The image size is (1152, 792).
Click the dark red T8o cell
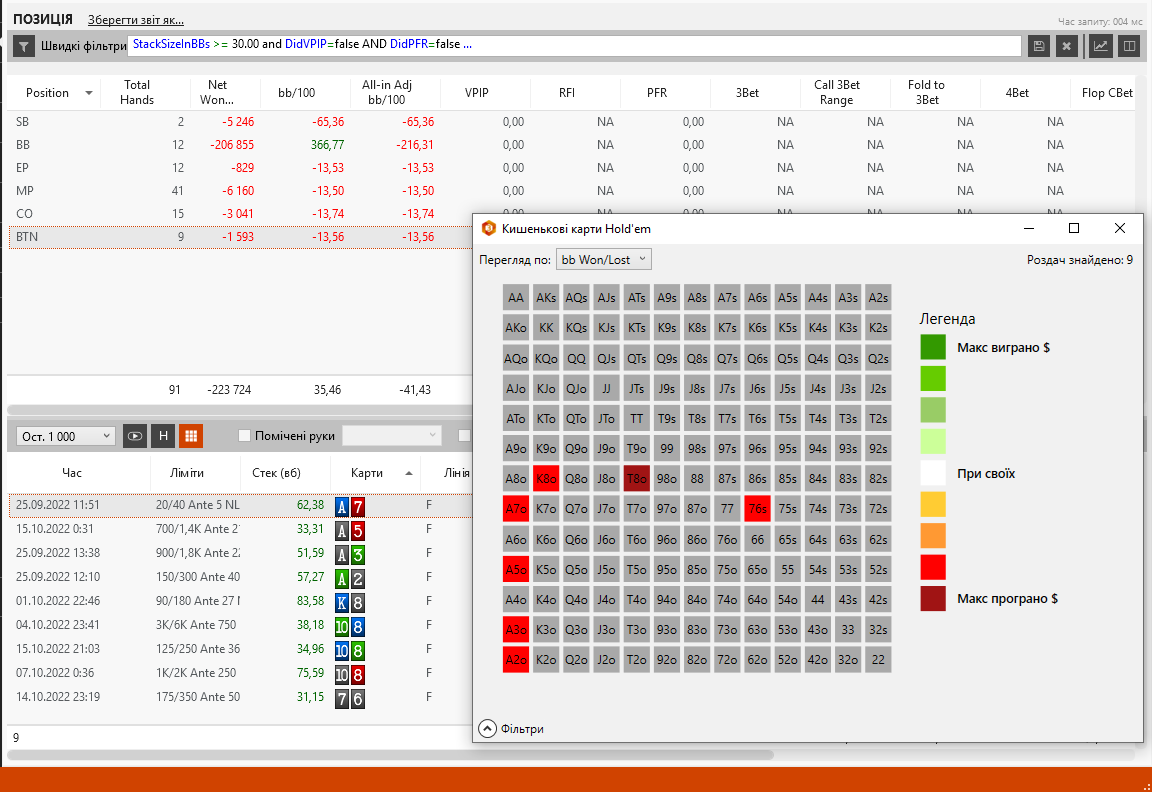[636, 479]
